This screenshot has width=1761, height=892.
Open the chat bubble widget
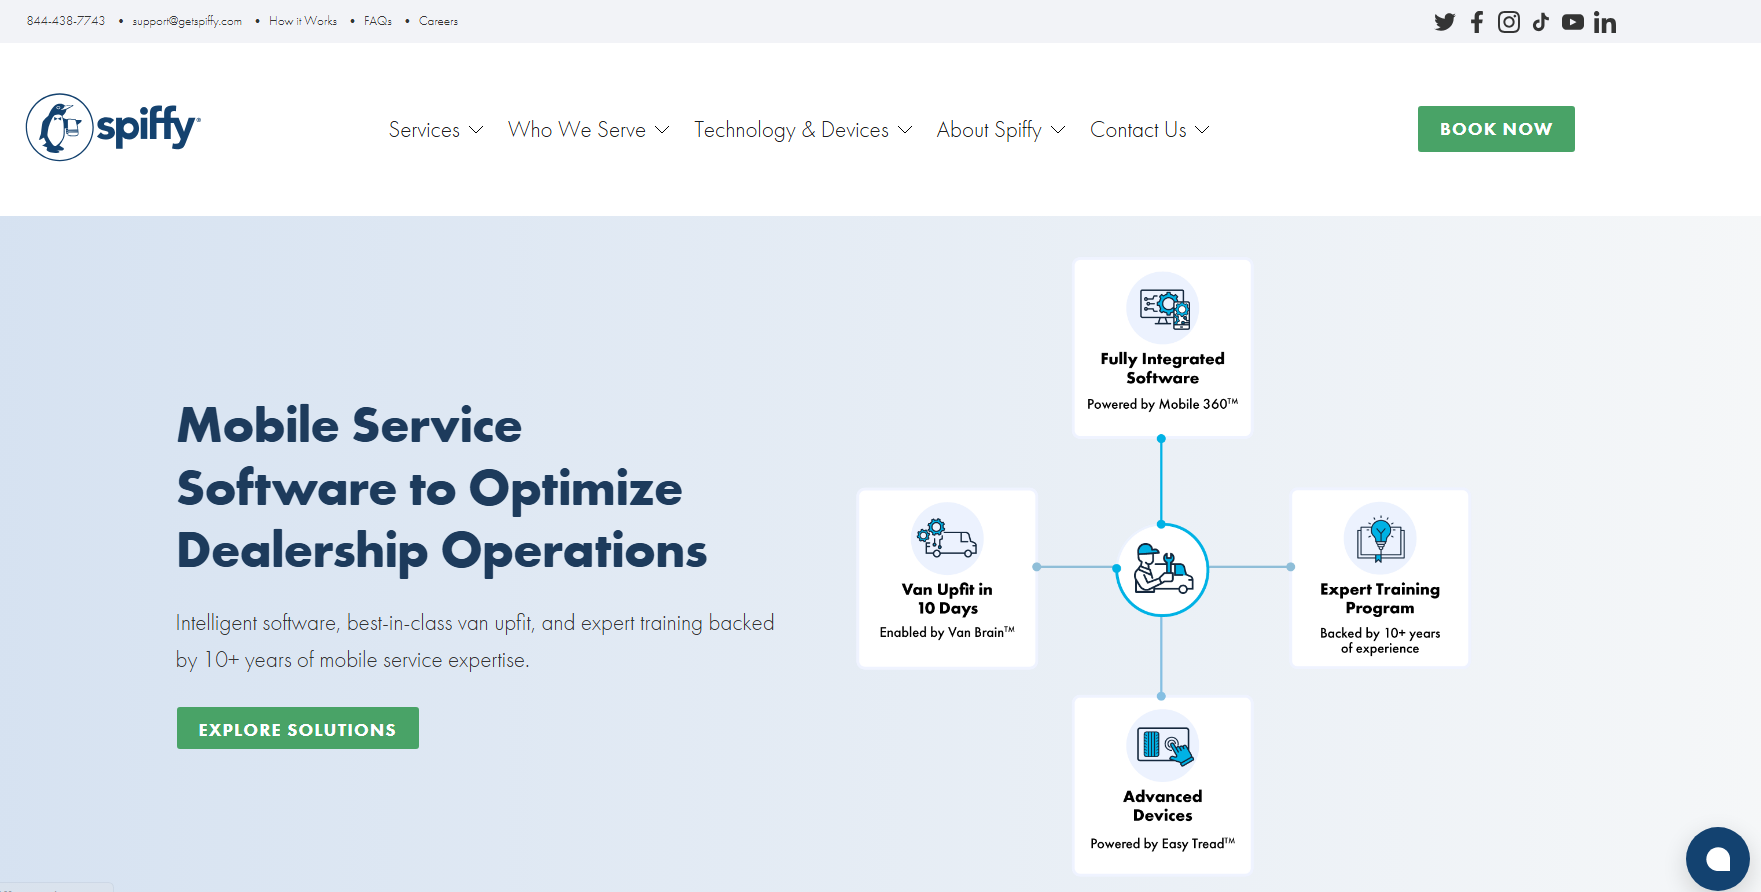pos(1717,858)
